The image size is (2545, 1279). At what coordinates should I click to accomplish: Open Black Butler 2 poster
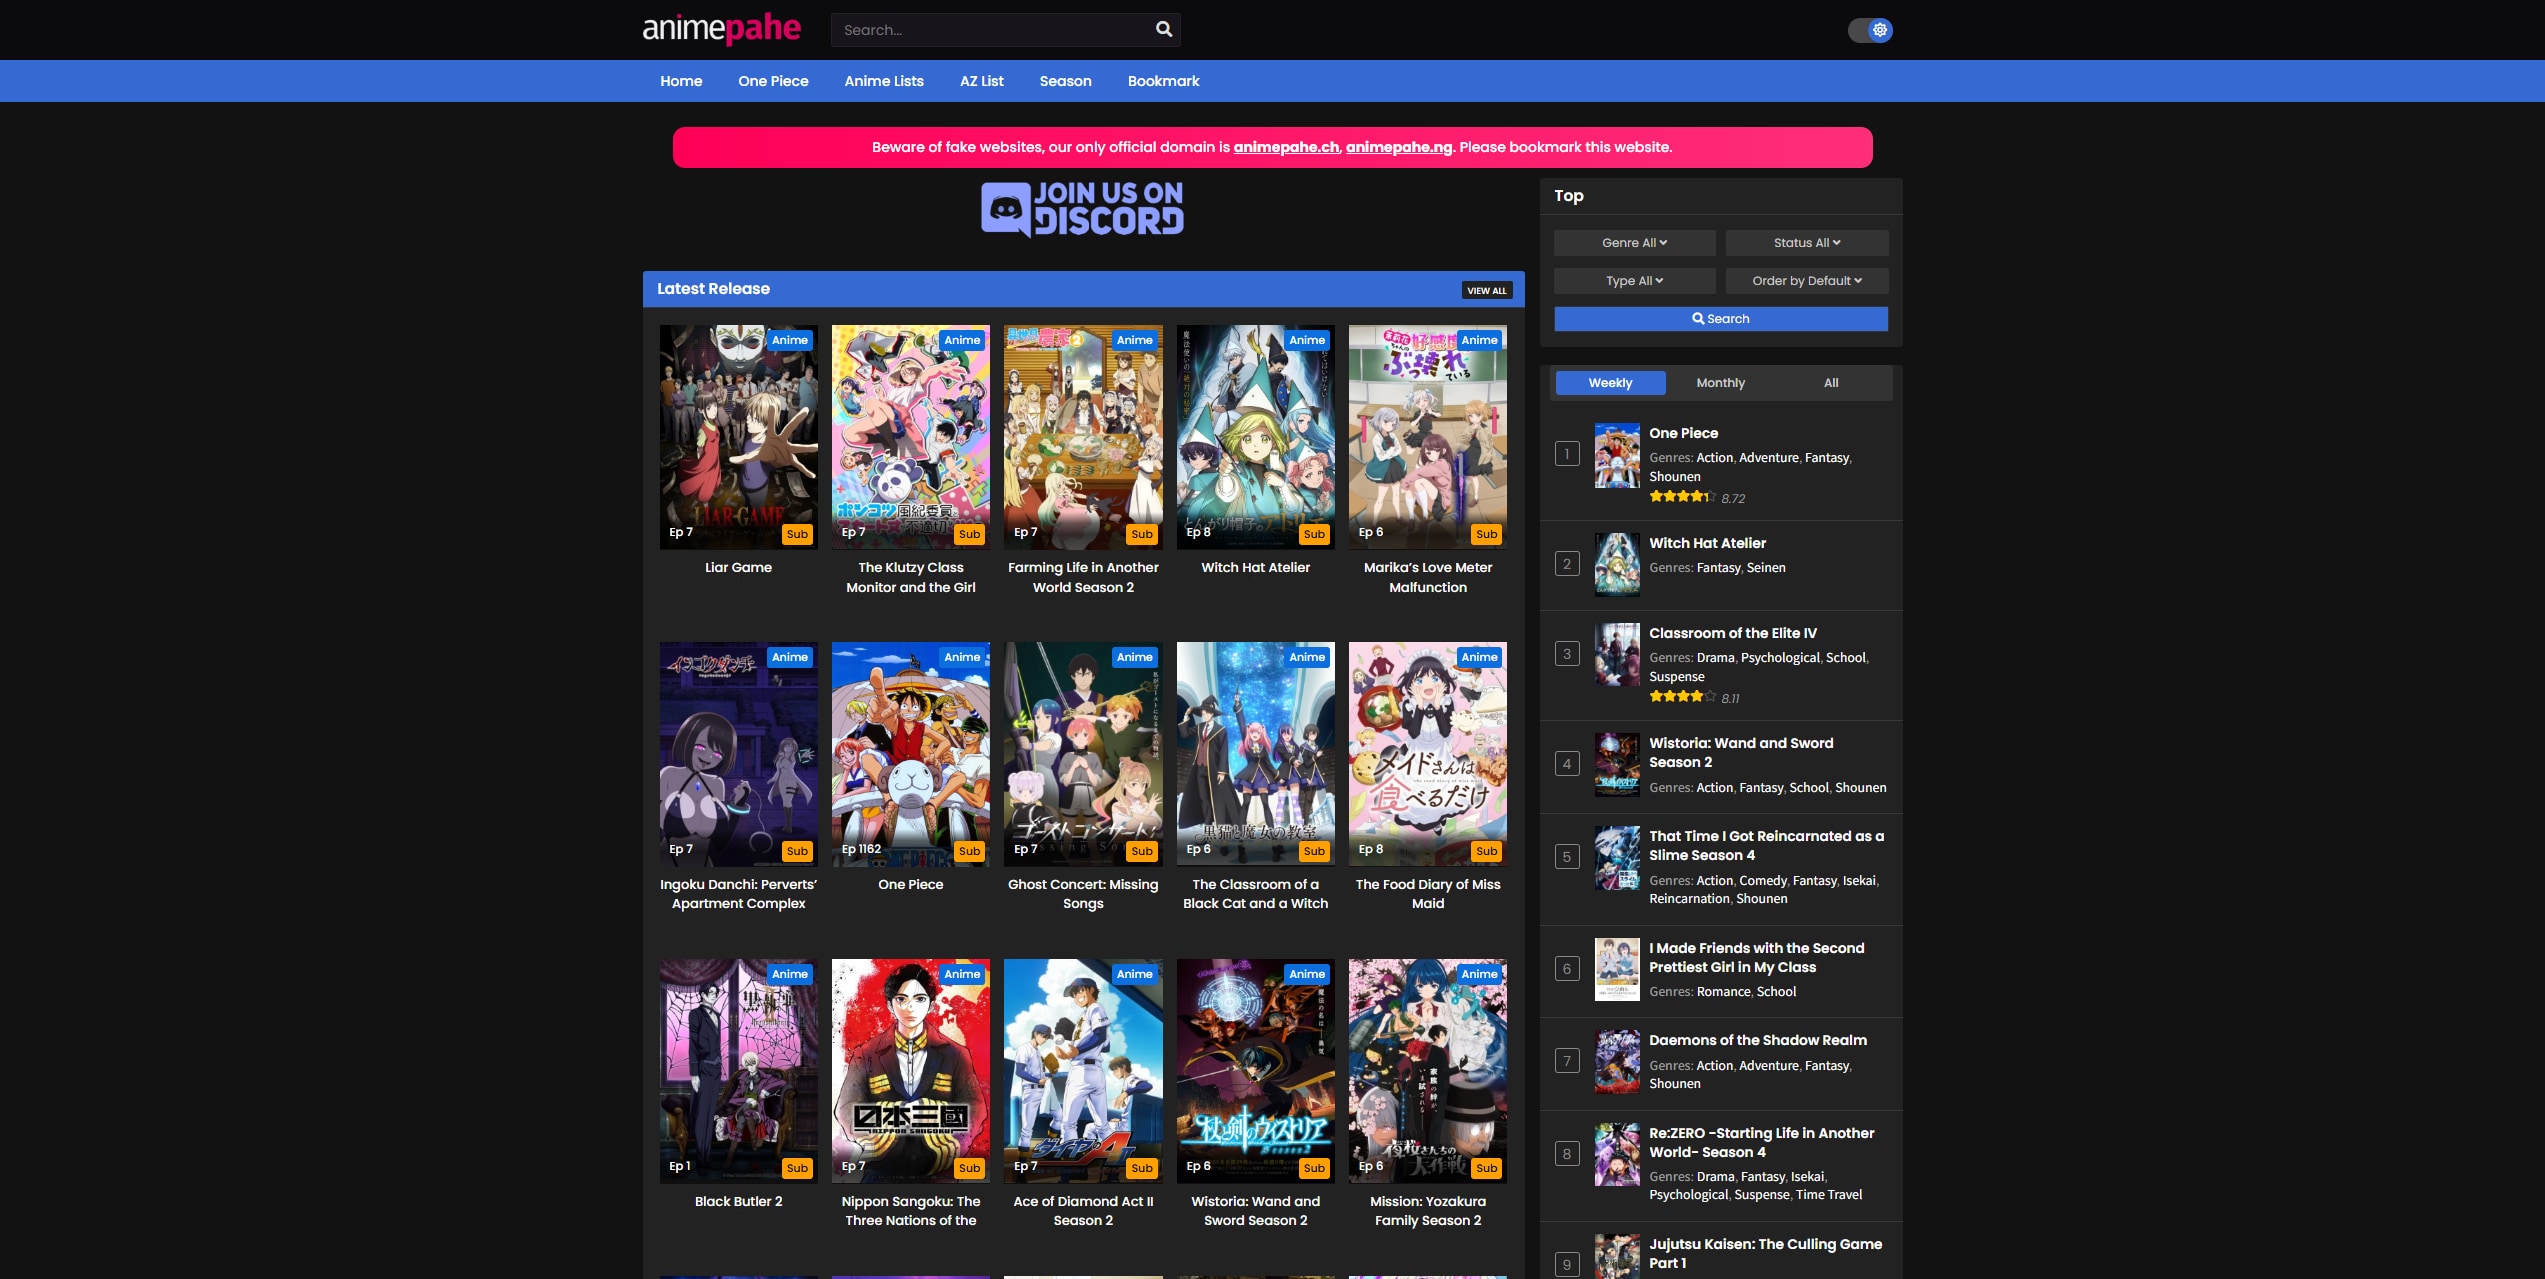pos(738,1071)
